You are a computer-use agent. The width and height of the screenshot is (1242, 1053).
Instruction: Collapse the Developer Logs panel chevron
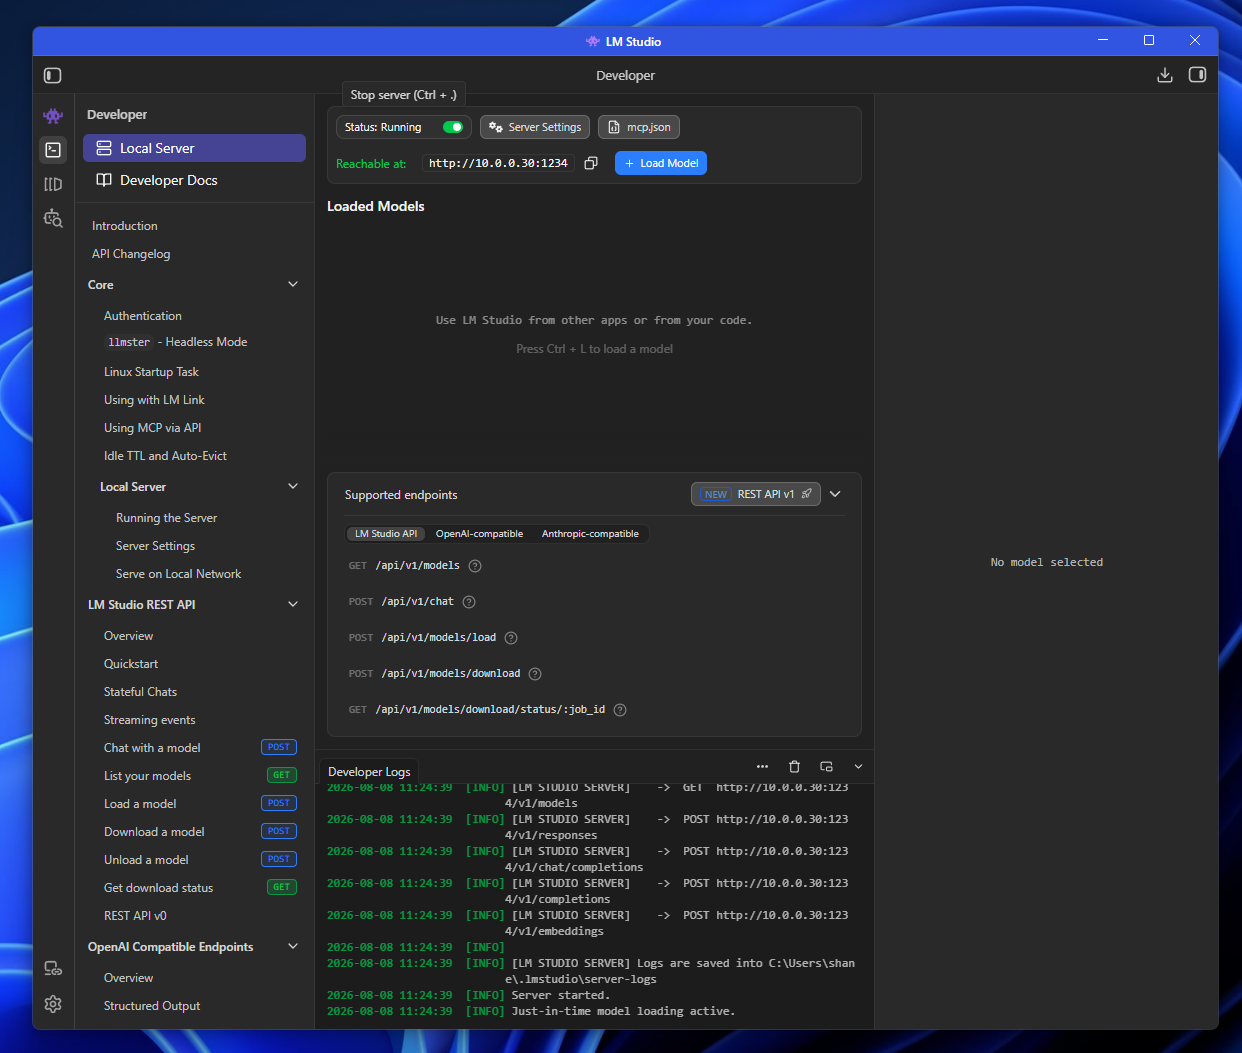coord(858,767)
